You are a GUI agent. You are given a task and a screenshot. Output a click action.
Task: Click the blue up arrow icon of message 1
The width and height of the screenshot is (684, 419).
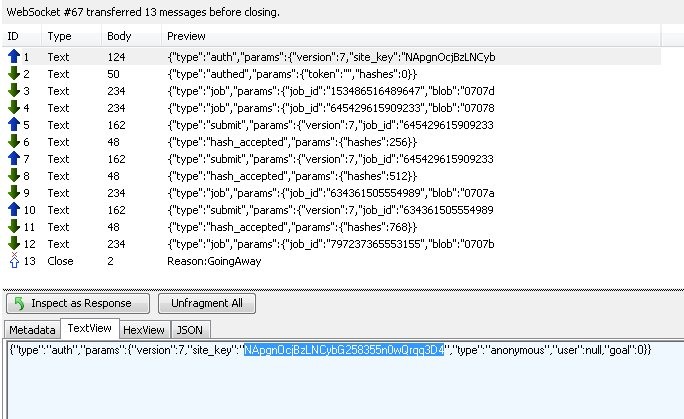(14, 56)
